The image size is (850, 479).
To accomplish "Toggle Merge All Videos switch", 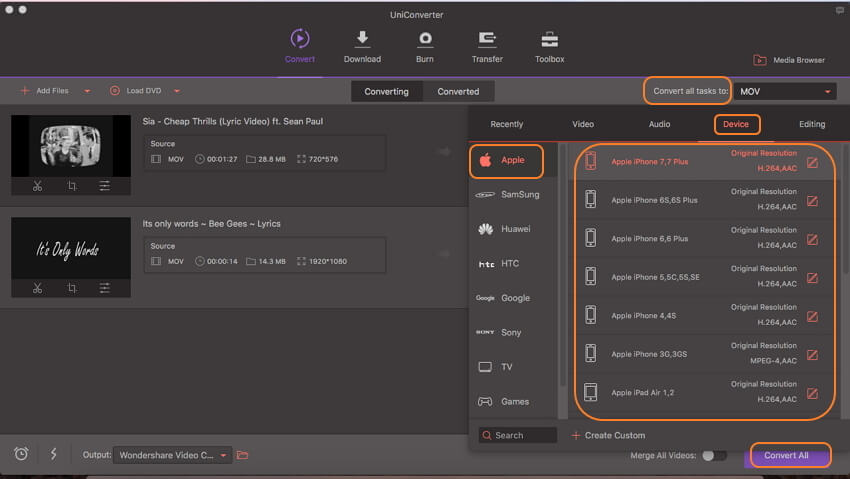I will 714,456.
